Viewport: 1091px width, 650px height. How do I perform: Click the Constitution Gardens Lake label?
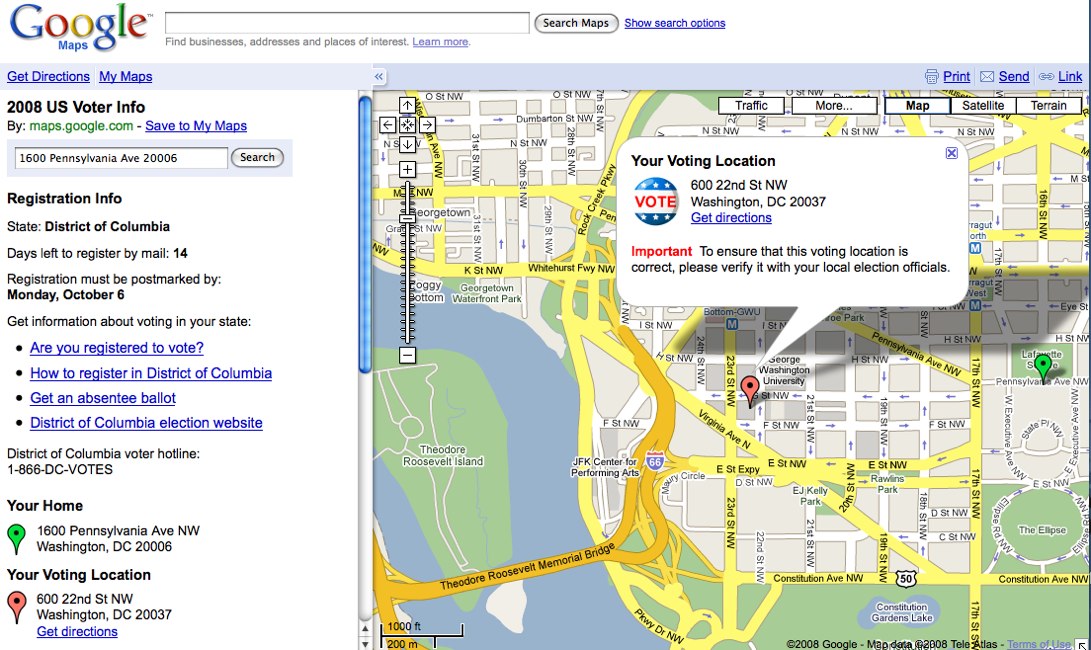point(901,612)
